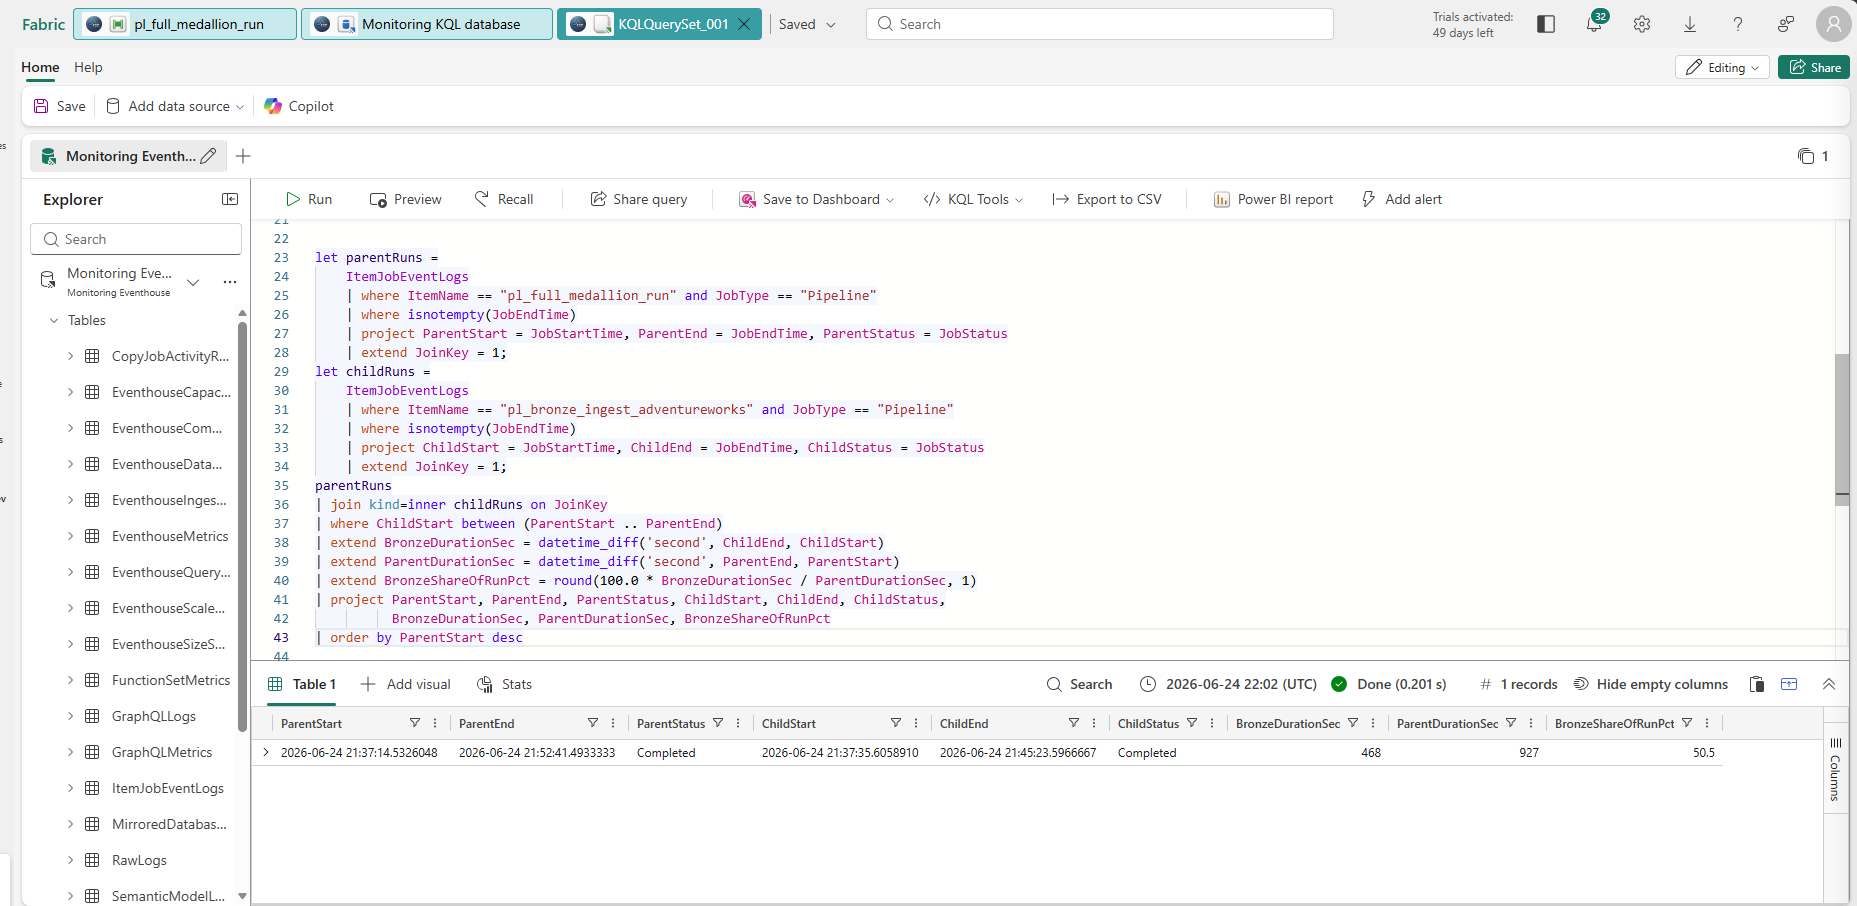The width and height of the screenshot is (1857, 906).
Task: Click Add alert
Action: coord(1401,199)
